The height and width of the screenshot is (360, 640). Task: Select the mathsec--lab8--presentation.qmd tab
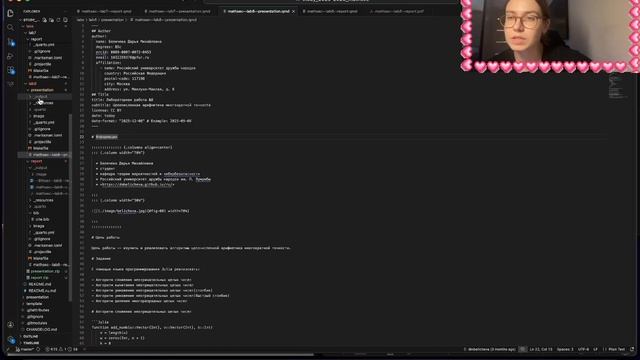click(x=258, y=11)
